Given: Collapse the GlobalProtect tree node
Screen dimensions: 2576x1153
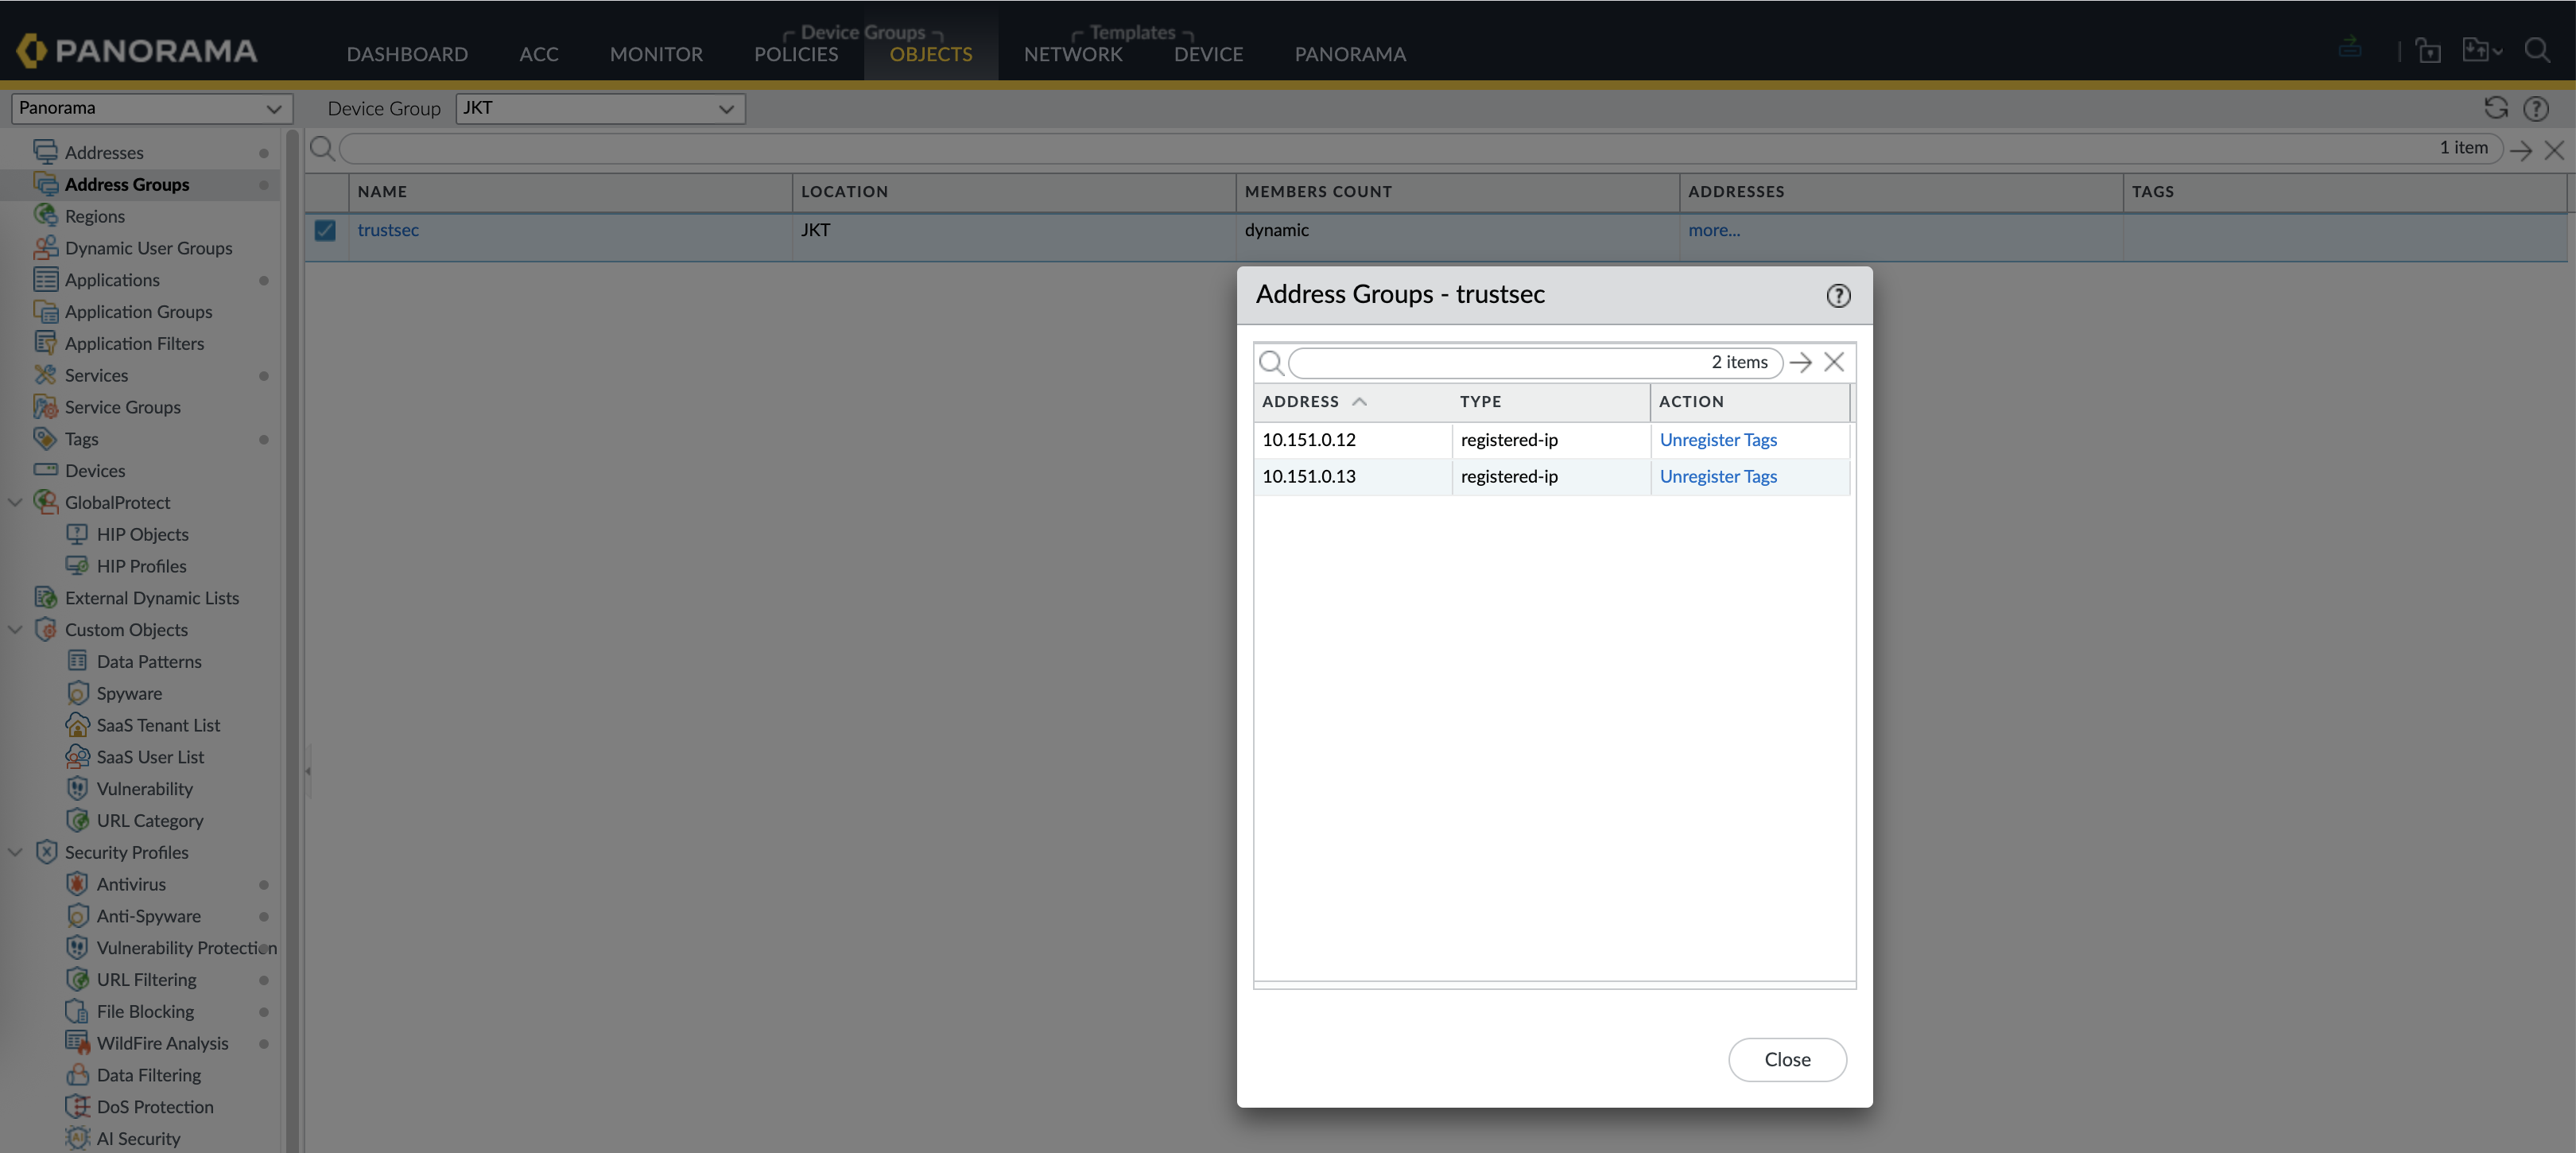Looking at the screenshot, I should click(x=16, y=502).
